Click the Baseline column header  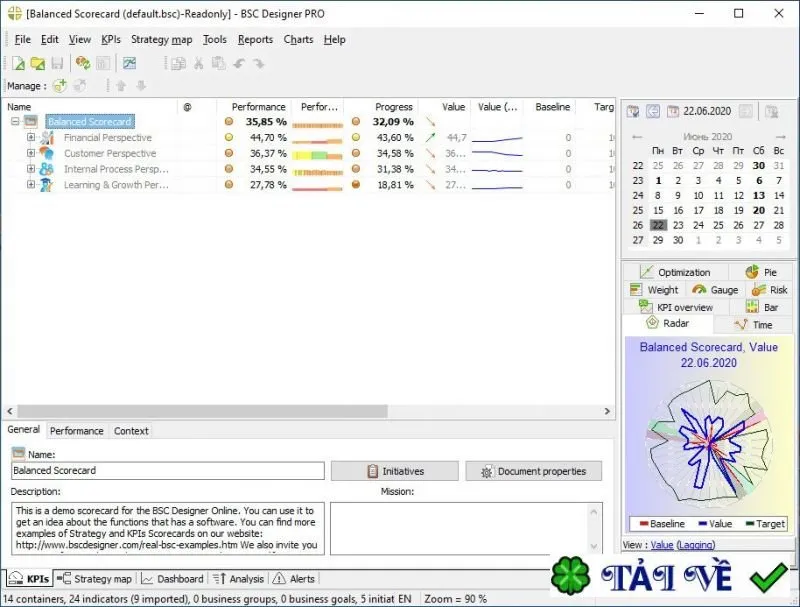553,107
